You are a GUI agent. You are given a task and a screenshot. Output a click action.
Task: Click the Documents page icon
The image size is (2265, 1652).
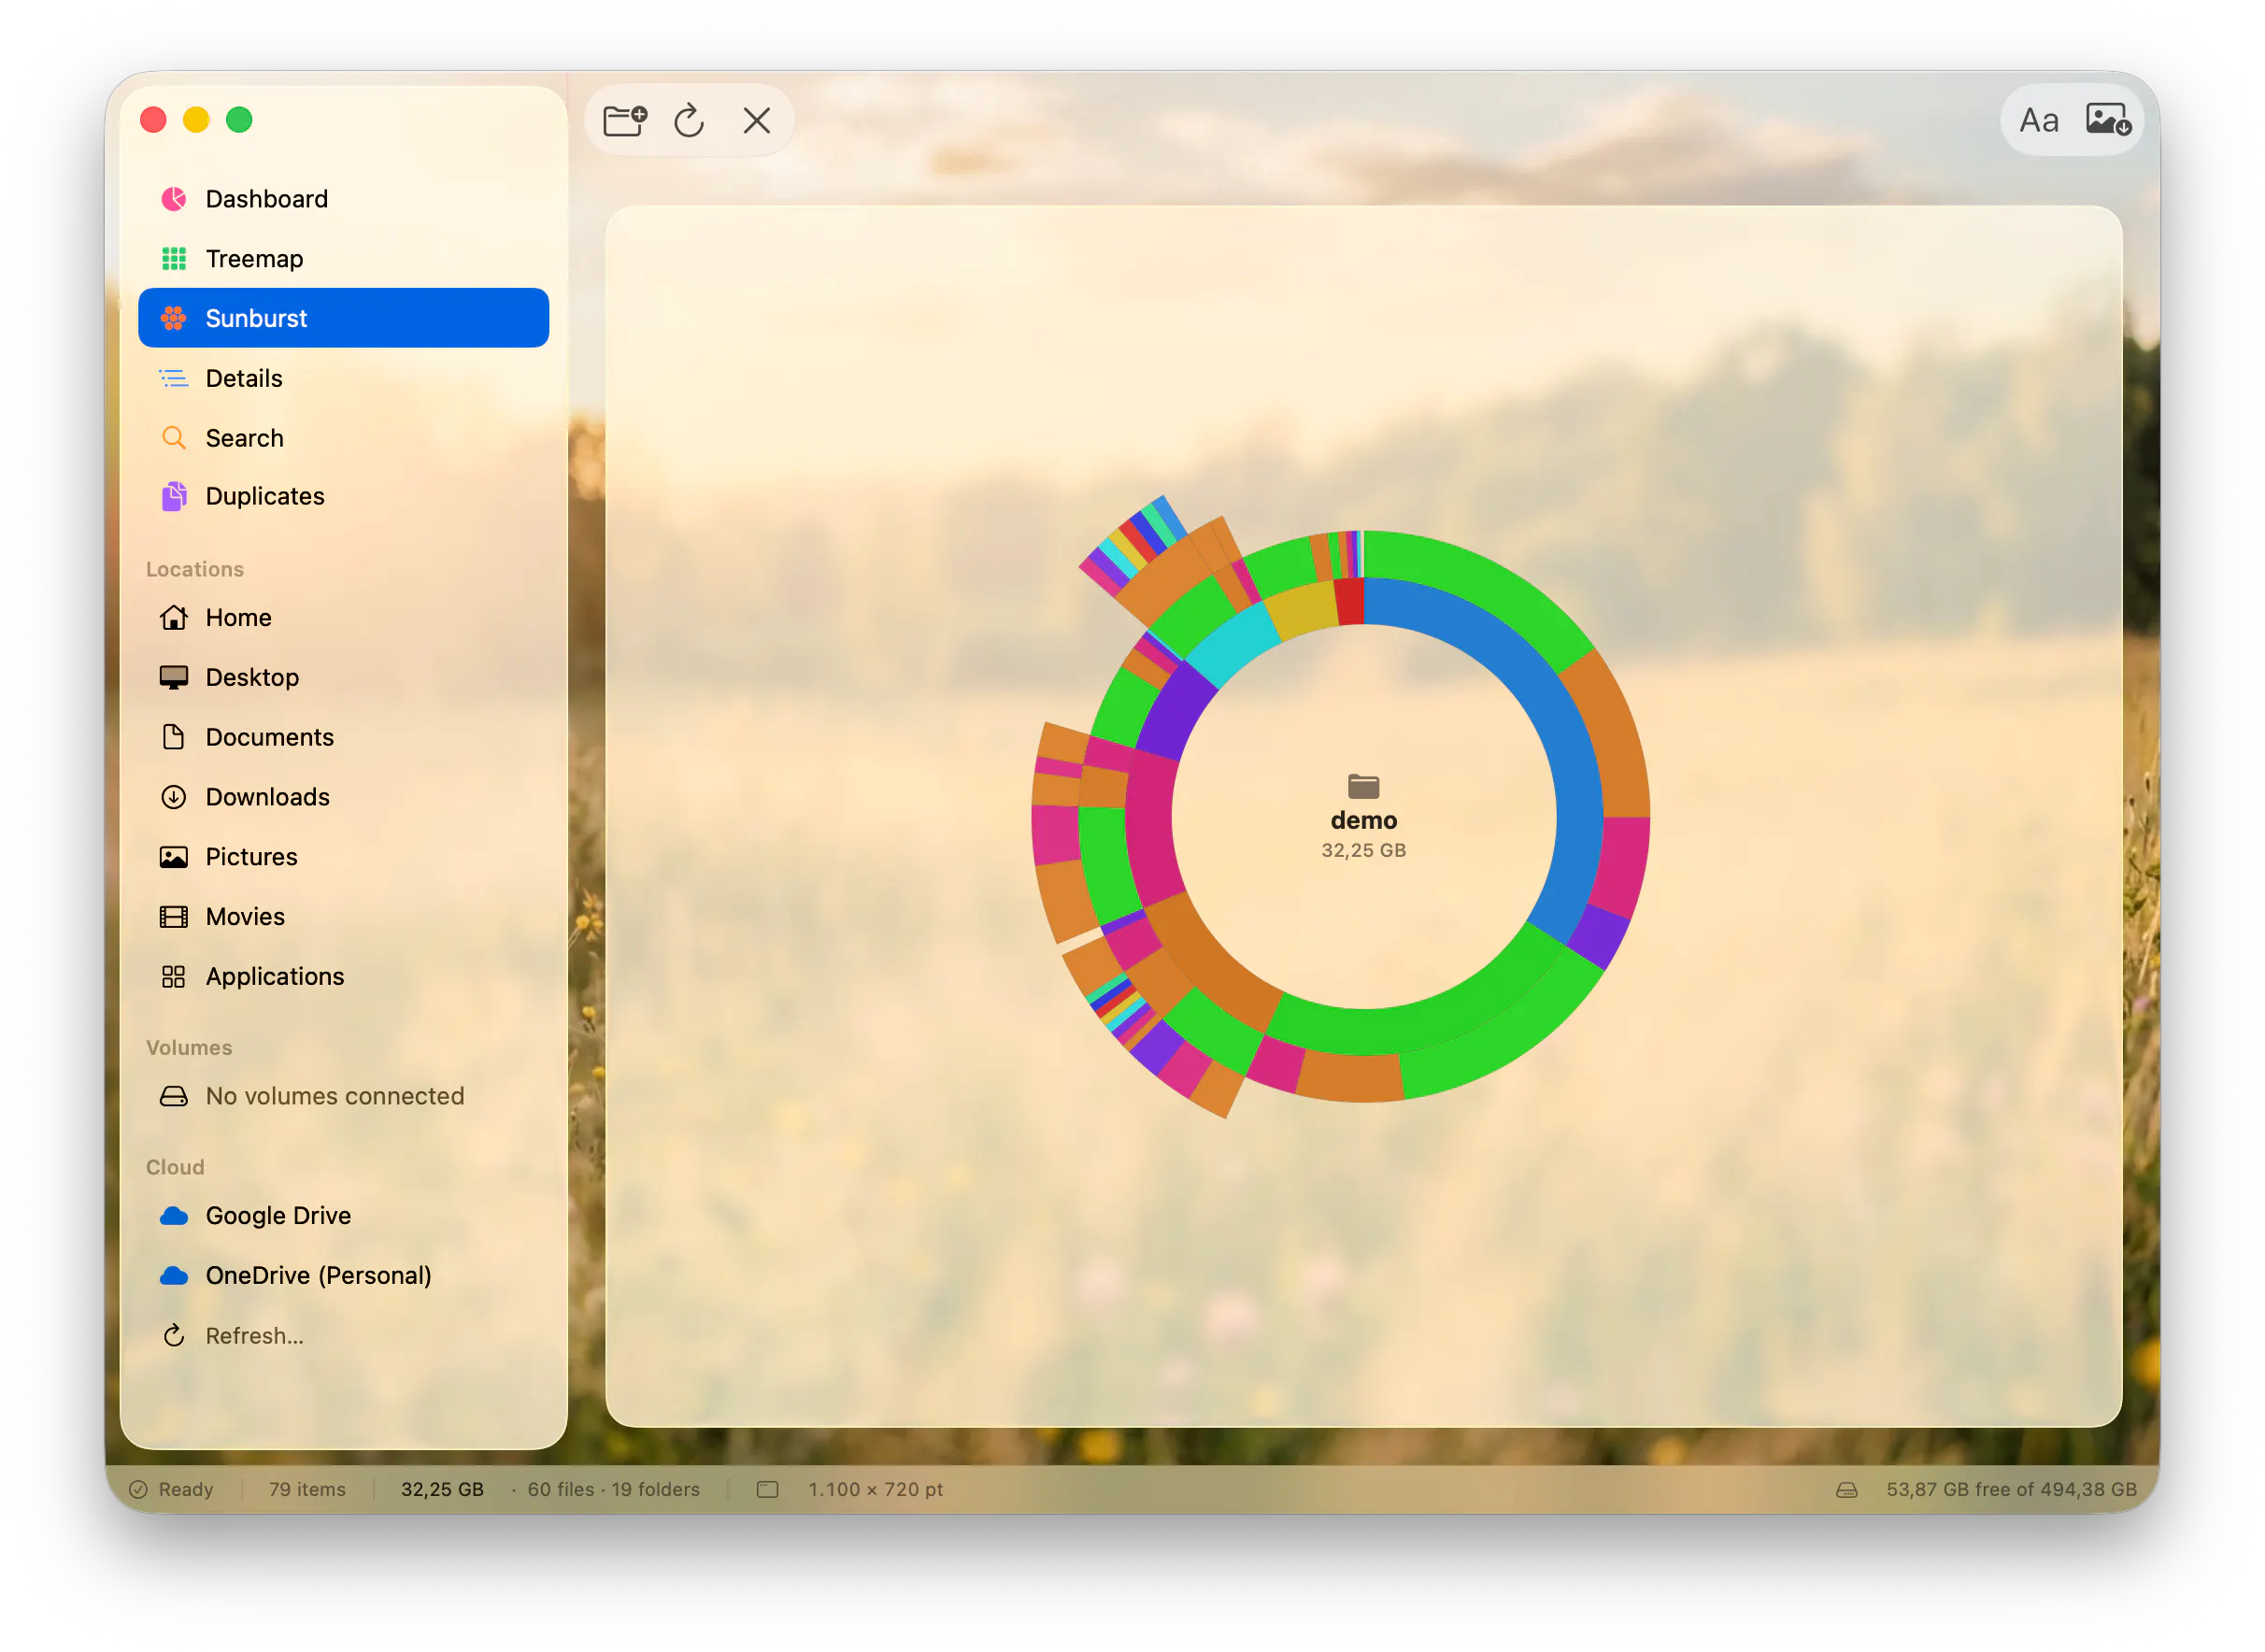pyautogui.click(x=174, y=738)
